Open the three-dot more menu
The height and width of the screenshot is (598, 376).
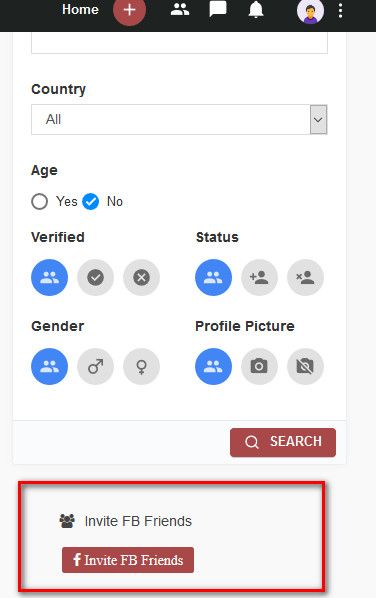coord(340,11)
